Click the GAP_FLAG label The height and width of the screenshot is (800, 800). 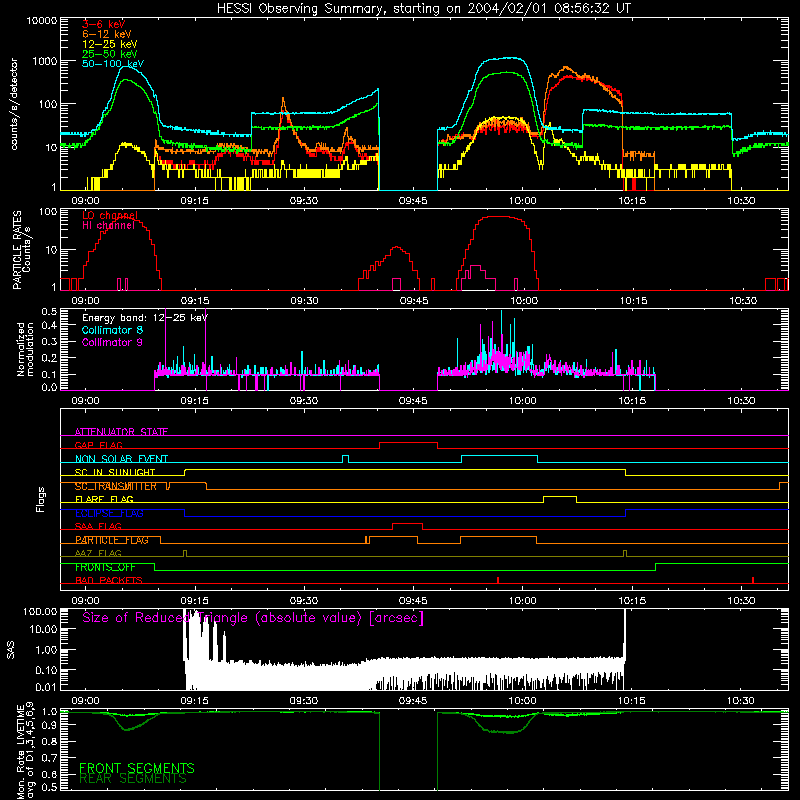98,445
